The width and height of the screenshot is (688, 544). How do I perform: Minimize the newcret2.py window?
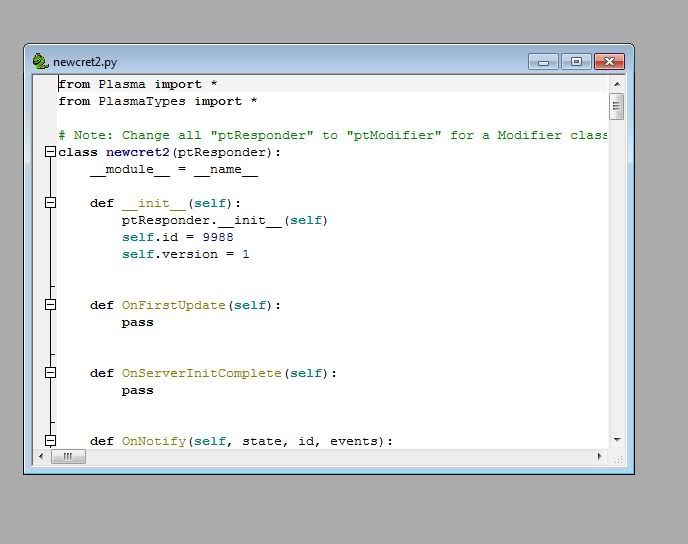[543, 62]
